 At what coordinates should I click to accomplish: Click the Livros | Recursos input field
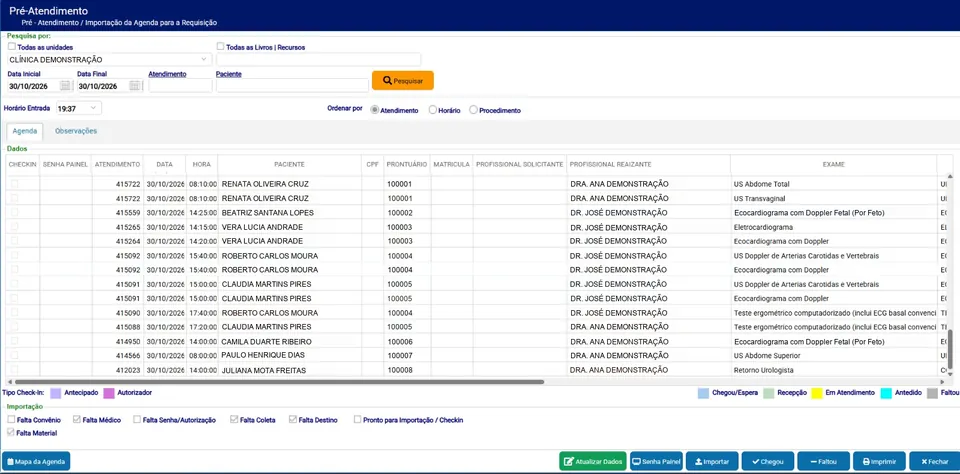click(318, 59)
